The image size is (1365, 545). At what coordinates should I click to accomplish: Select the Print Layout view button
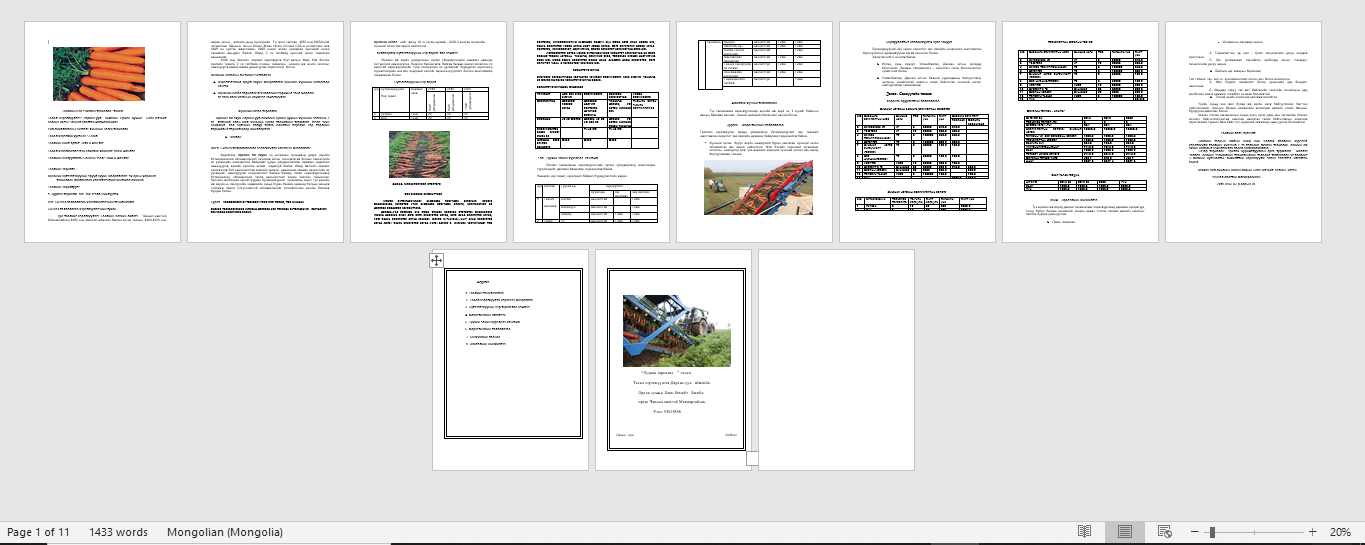pyautogui.click(x=1124, y=532)
